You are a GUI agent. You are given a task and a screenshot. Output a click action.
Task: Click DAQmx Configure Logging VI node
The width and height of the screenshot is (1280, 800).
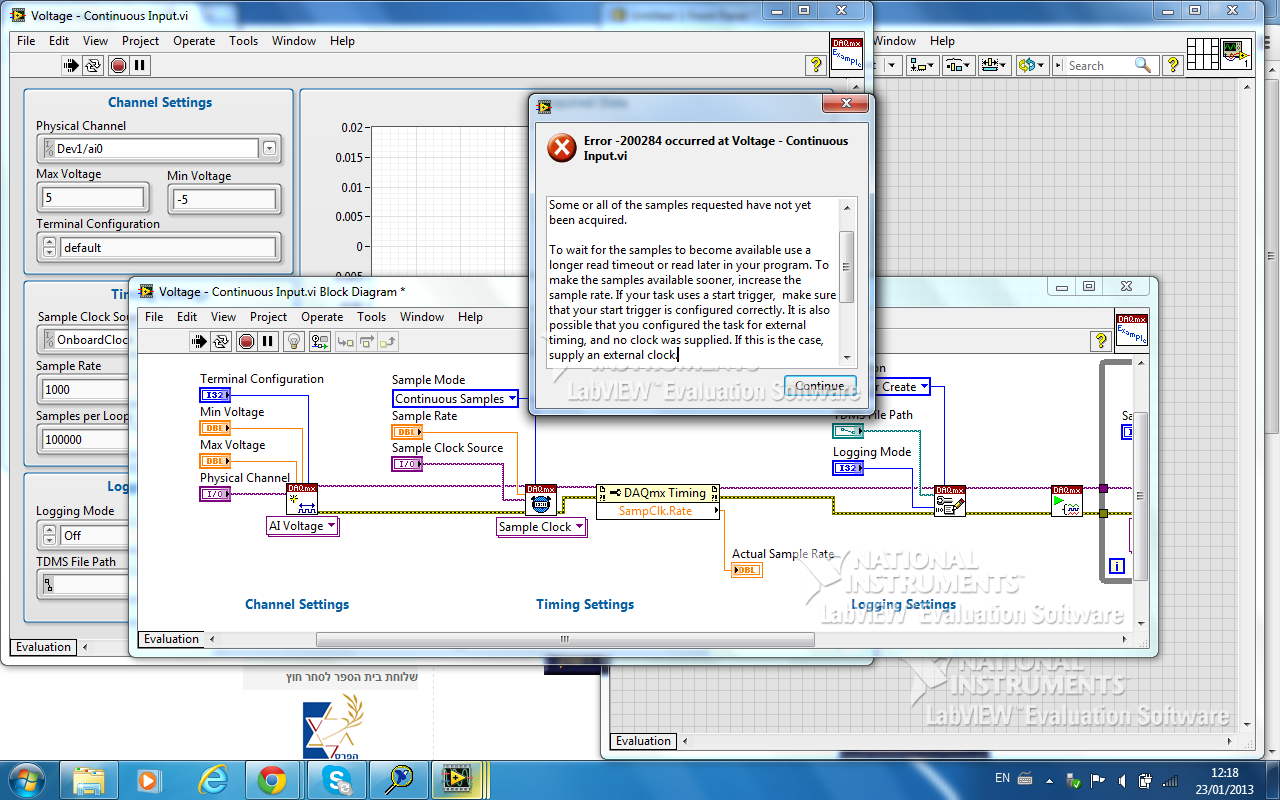[950, 501]
